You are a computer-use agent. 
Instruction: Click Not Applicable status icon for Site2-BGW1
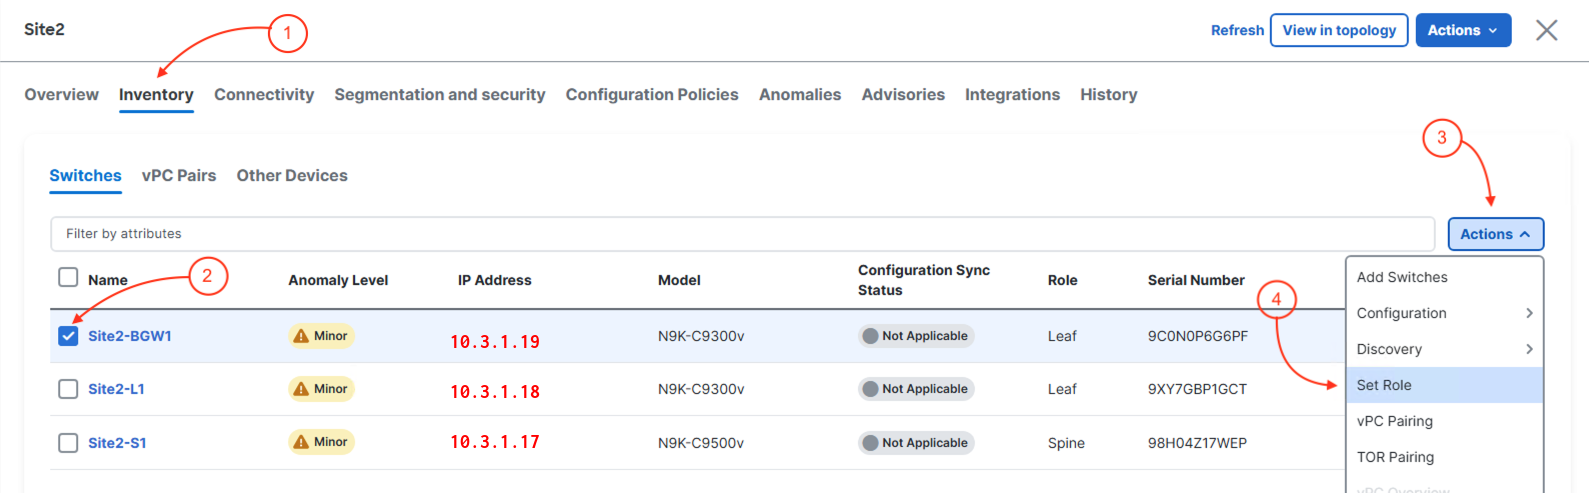(870, 336)
